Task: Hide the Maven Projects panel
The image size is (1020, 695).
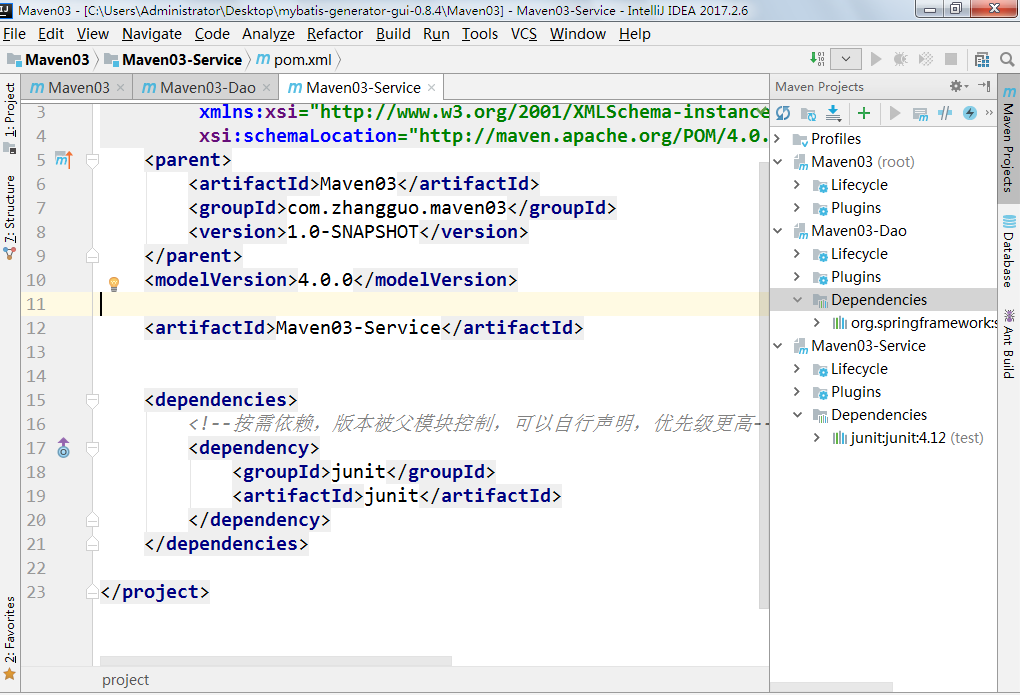Action: point(984,86)
